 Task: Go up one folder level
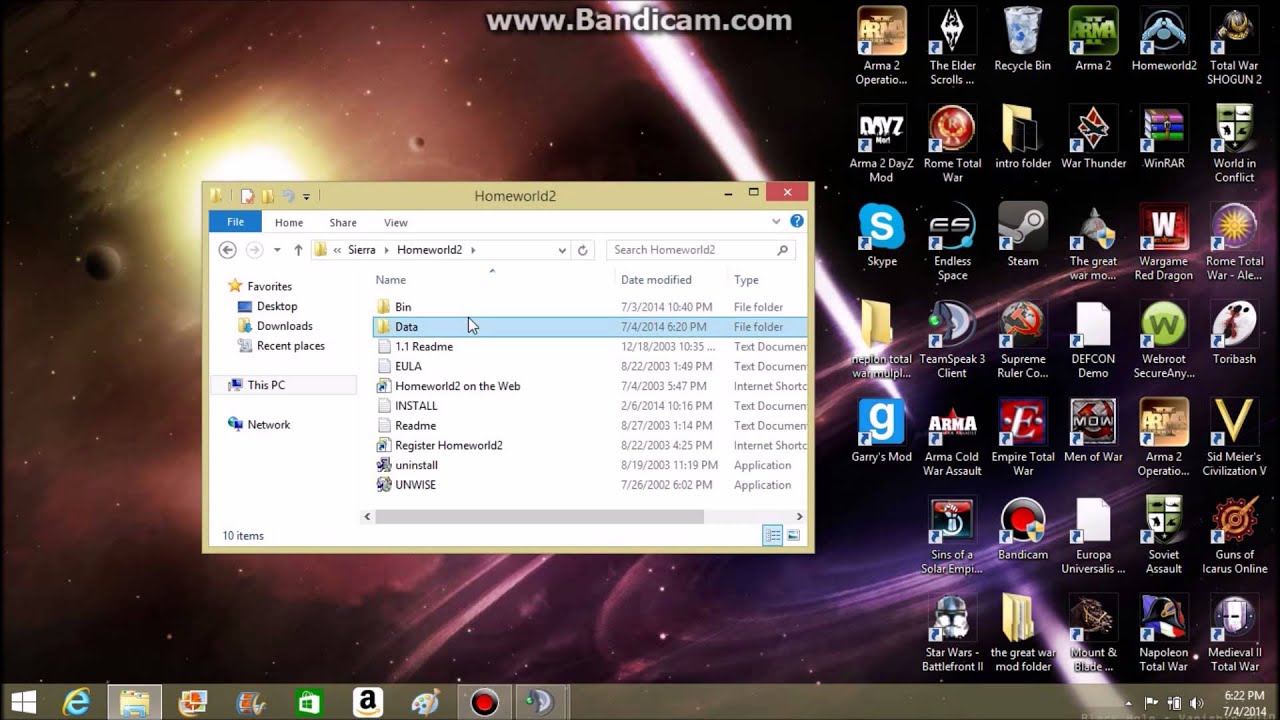(x=298, y=250)
